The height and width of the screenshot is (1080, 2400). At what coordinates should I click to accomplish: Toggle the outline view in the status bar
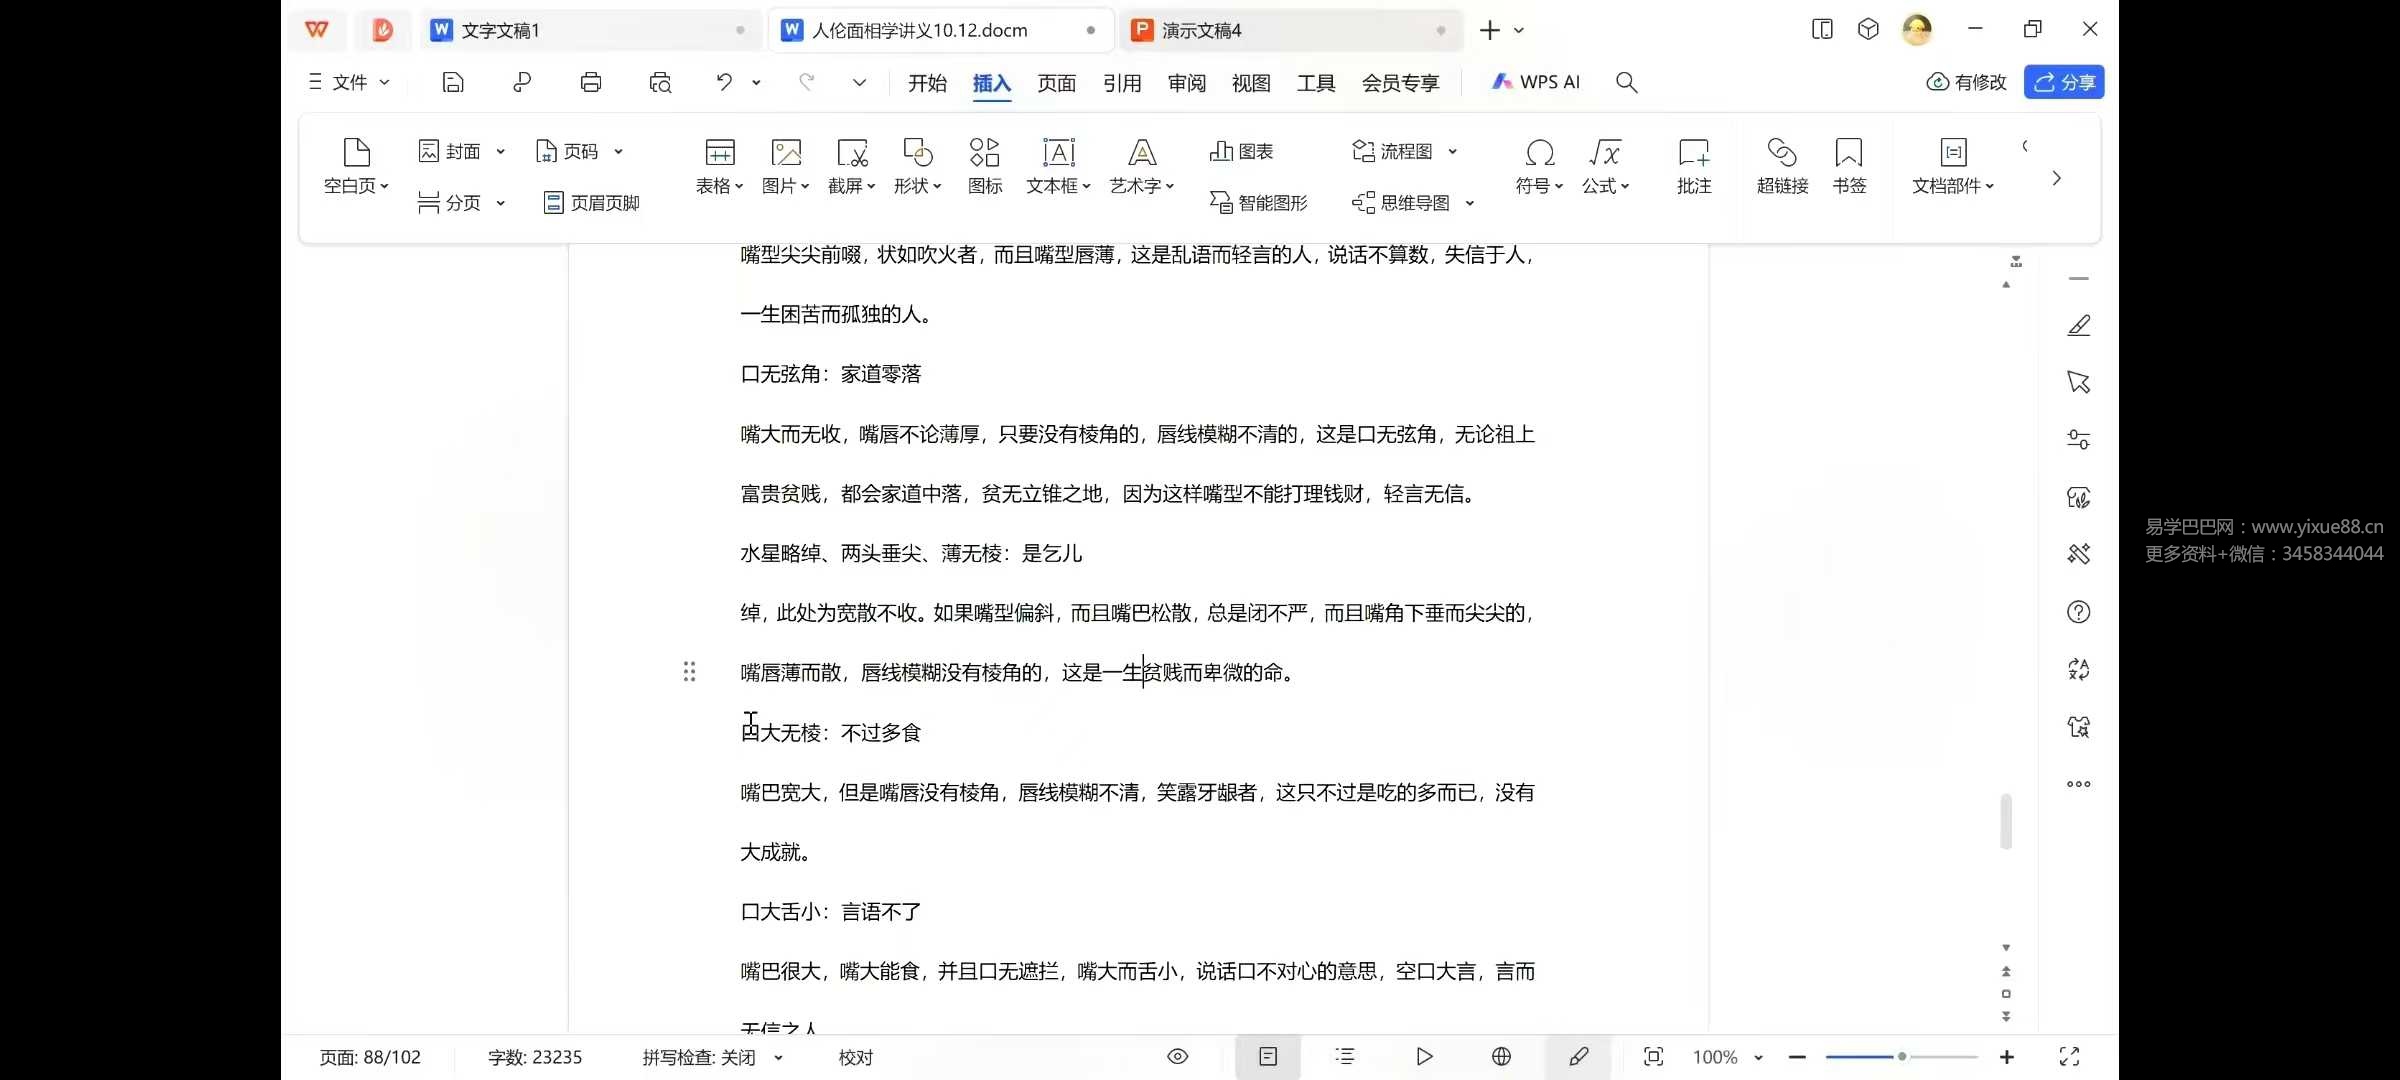pyautogui.click(x=1345, y=1057)
